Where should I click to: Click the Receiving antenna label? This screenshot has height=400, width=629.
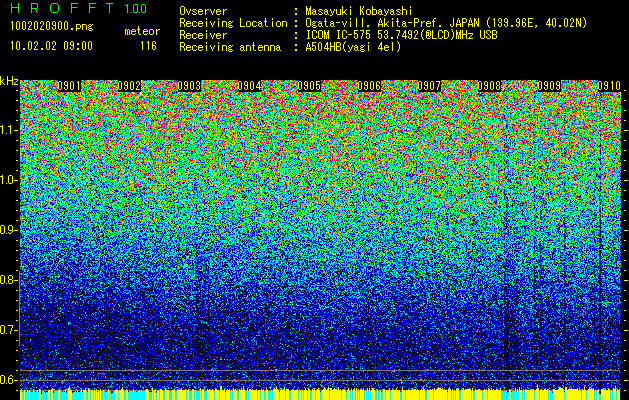click(x=230, y=47)
